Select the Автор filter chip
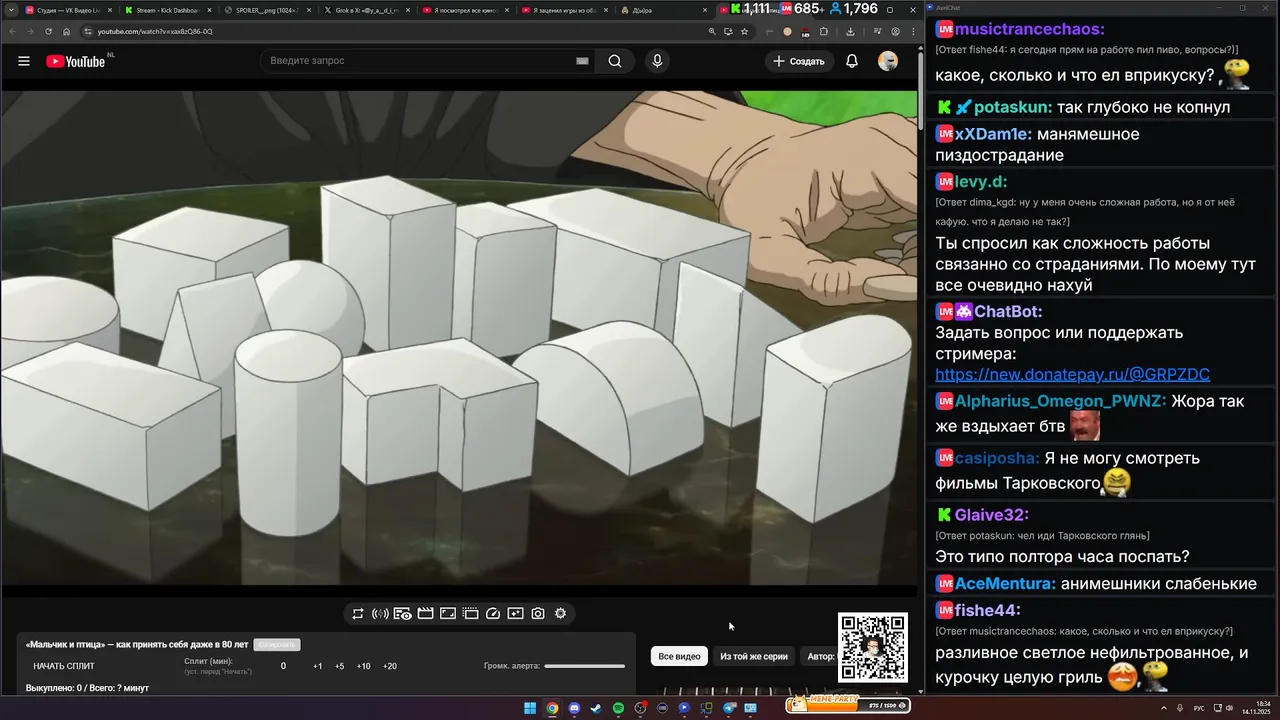 [x=820, y=656]
